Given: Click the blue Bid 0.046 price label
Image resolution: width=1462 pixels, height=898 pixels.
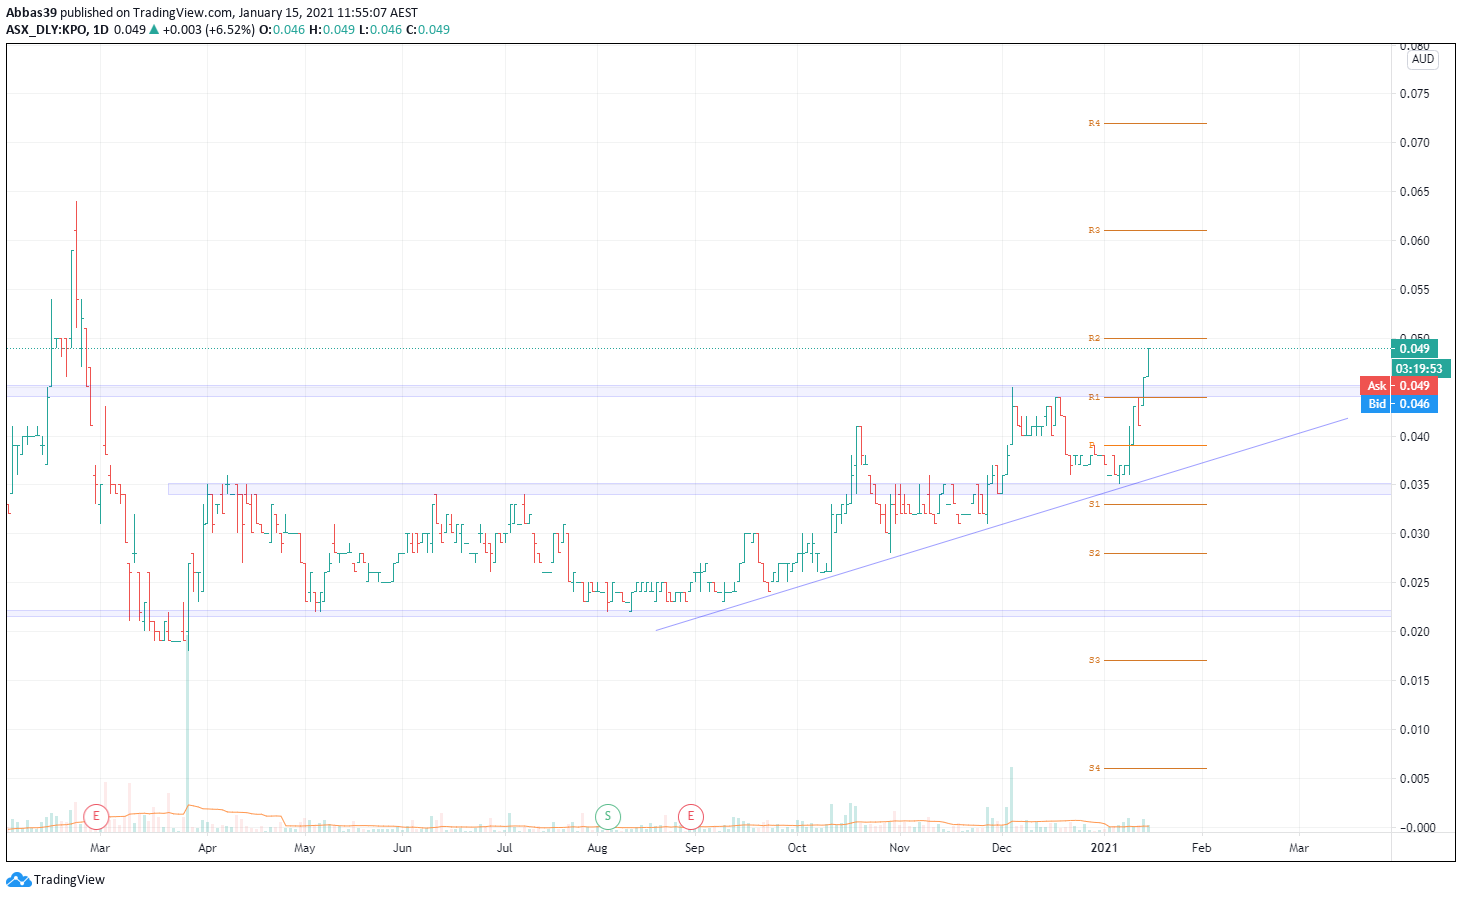Looking at the screenshot, I should point(1400,404).
